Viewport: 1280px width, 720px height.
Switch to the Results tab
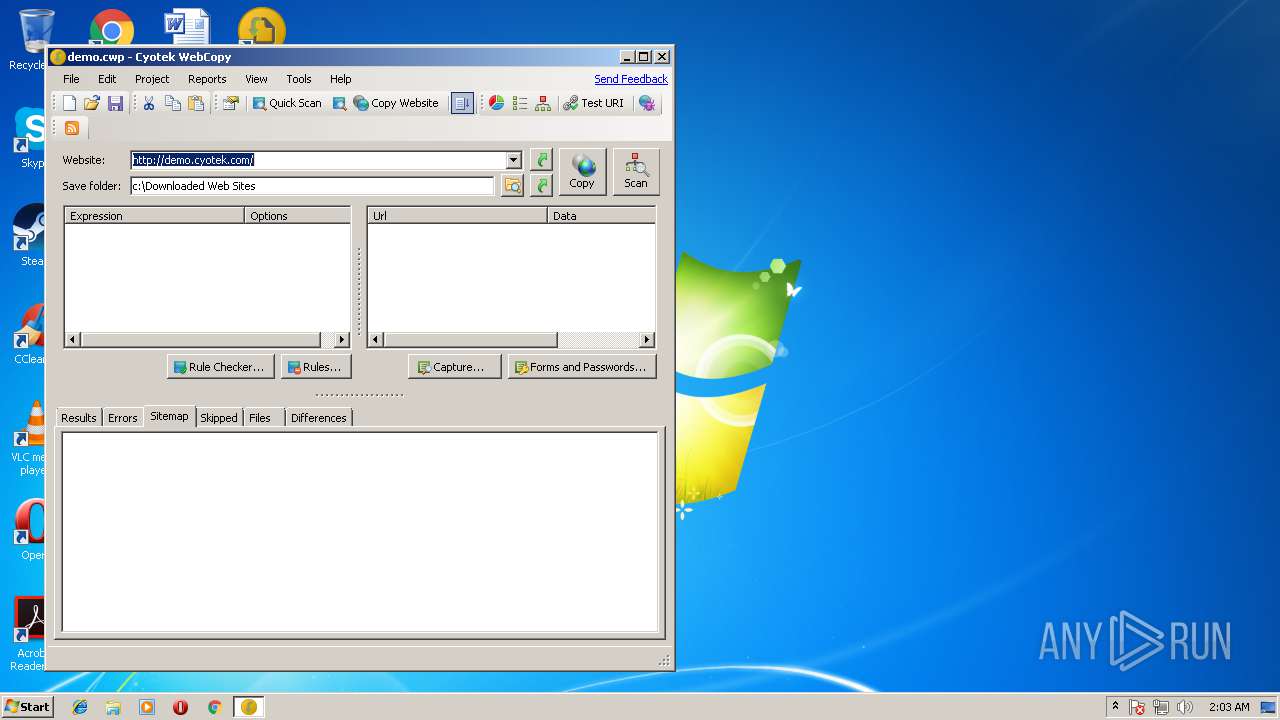79,418
